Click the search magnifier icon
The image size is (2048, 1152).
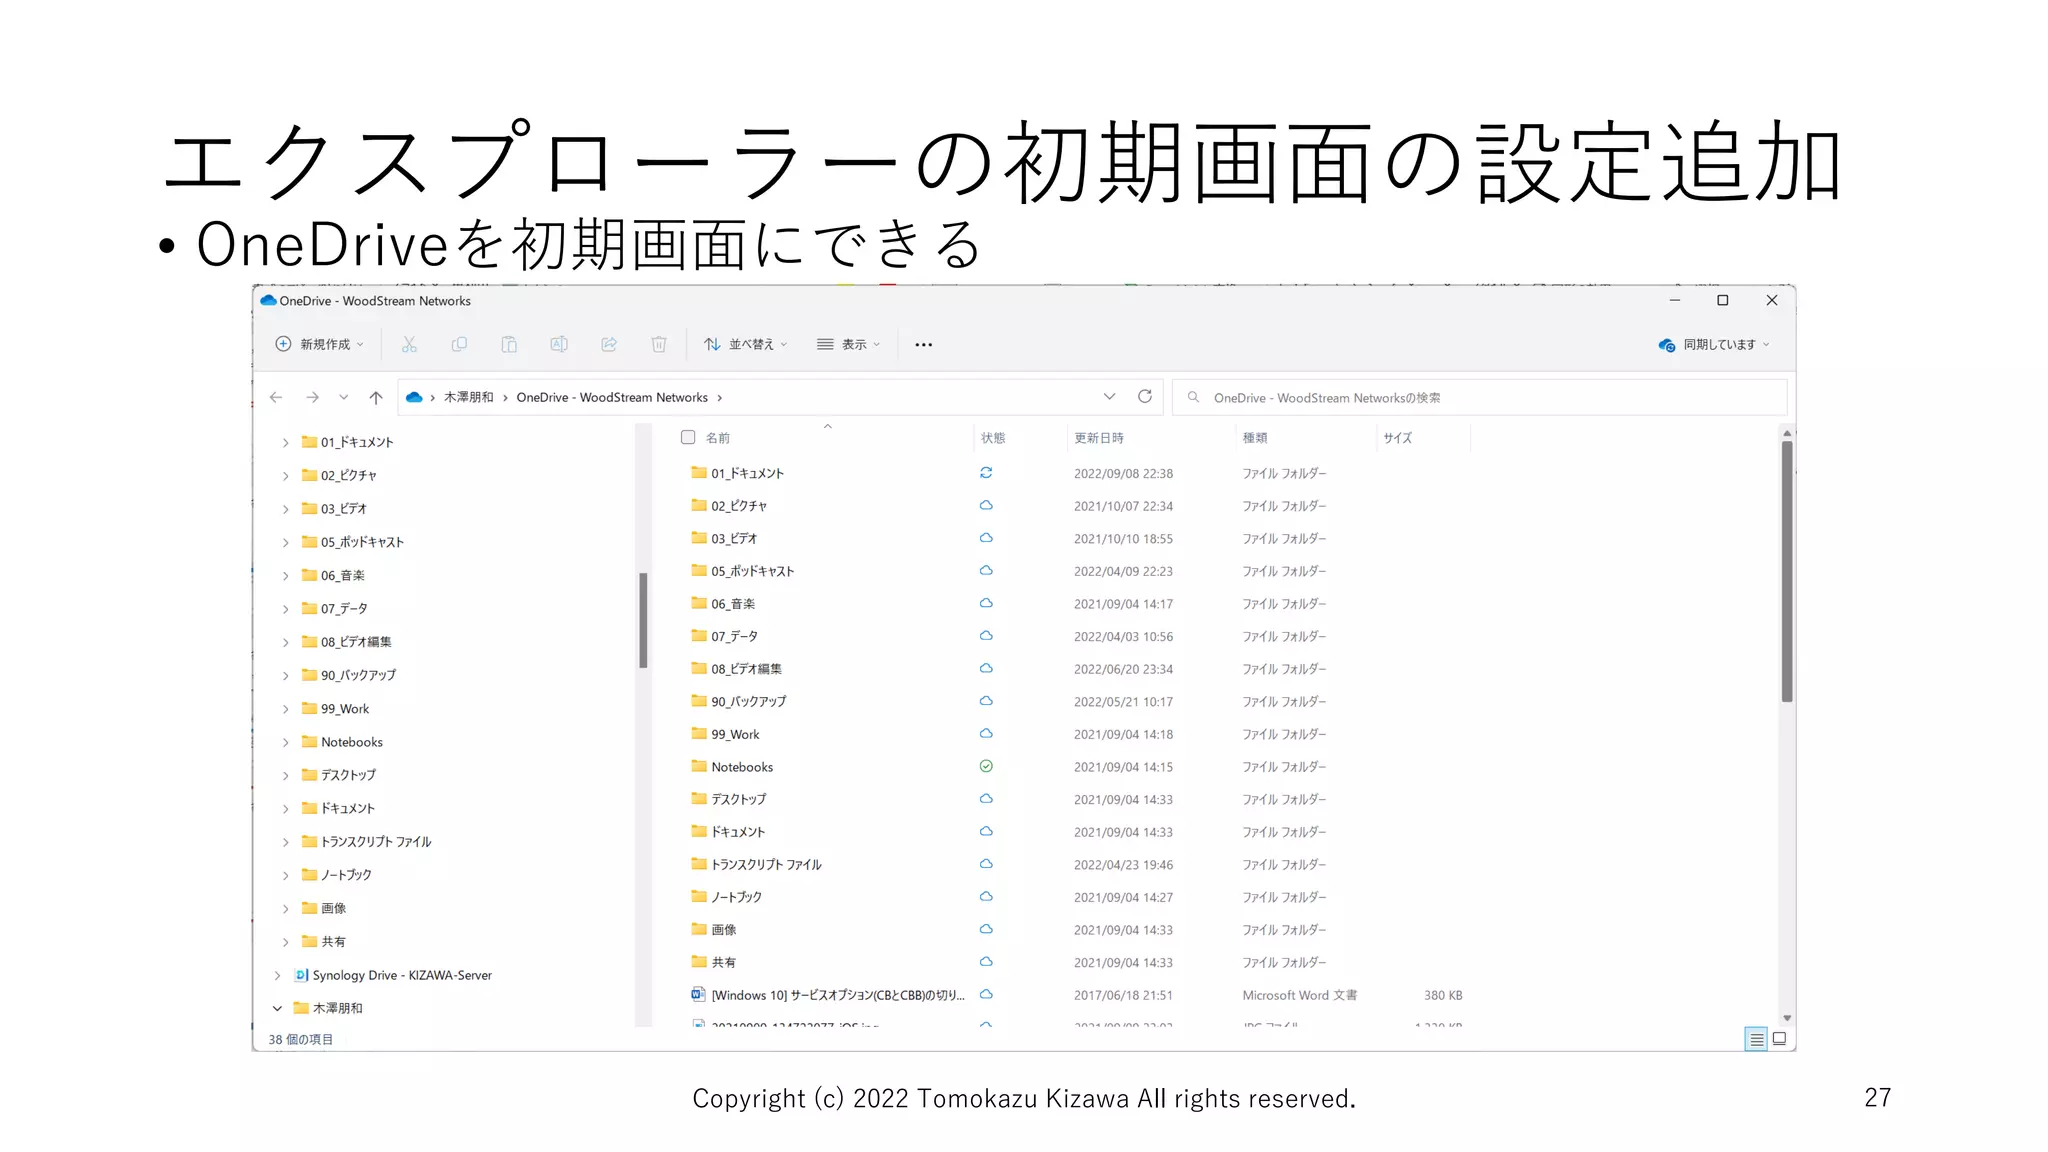(1193, 397)
